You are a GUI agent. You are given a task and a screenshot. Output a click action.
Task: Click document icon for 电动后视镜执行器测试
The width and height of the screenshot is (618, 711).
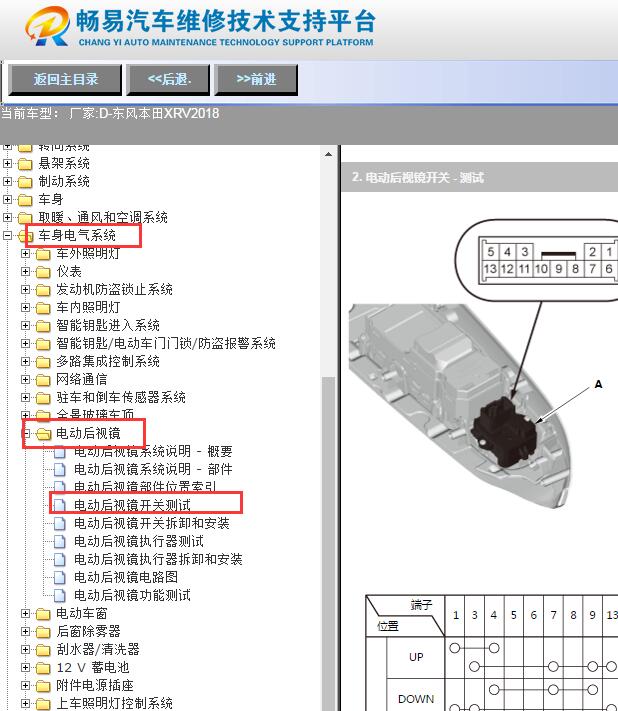pyautogui.click(x=59, y=541)
